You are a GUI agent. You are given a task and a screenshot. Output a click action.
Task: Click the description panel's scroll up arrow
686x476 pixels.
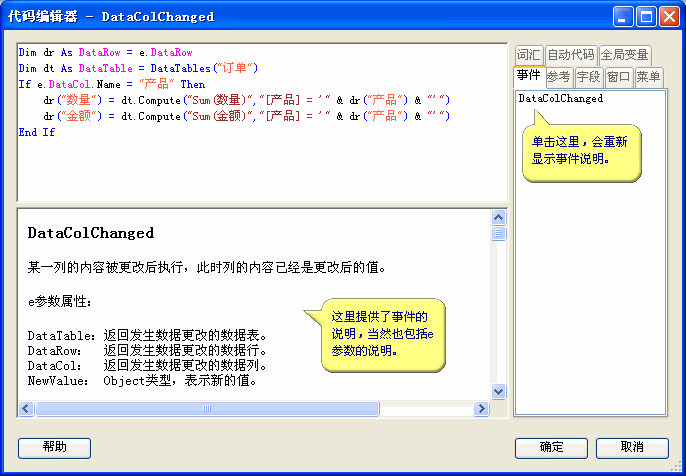tap(498, 217)
